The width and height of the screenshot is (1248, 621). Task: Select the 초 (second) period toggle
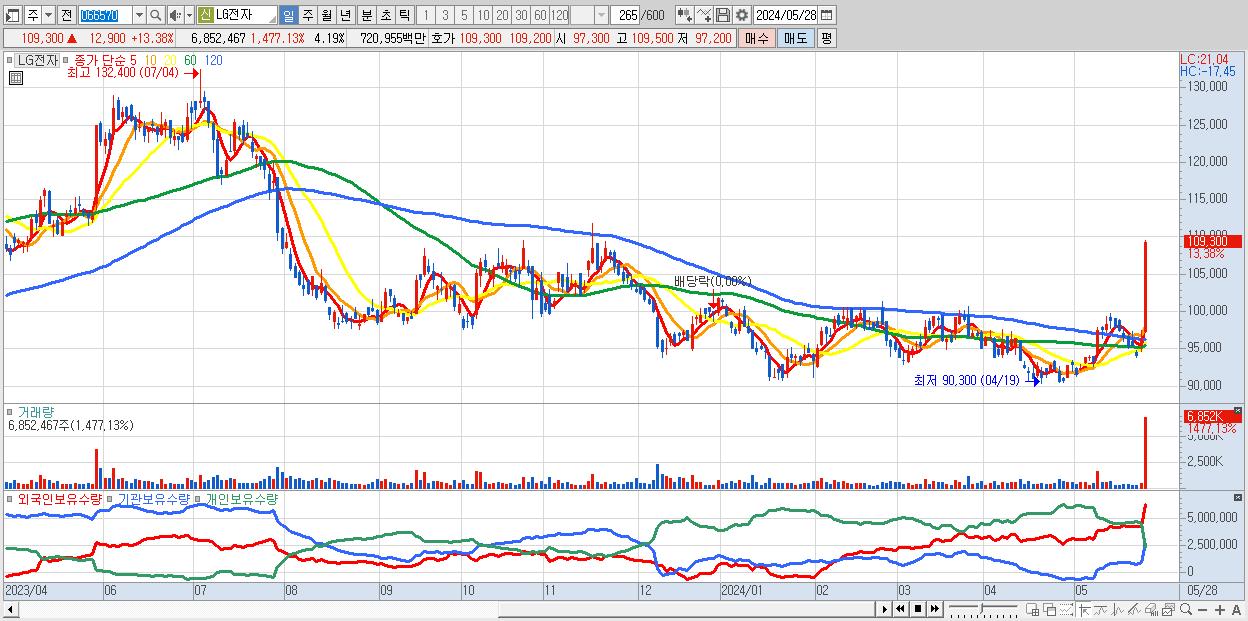[x=385, y=15]
